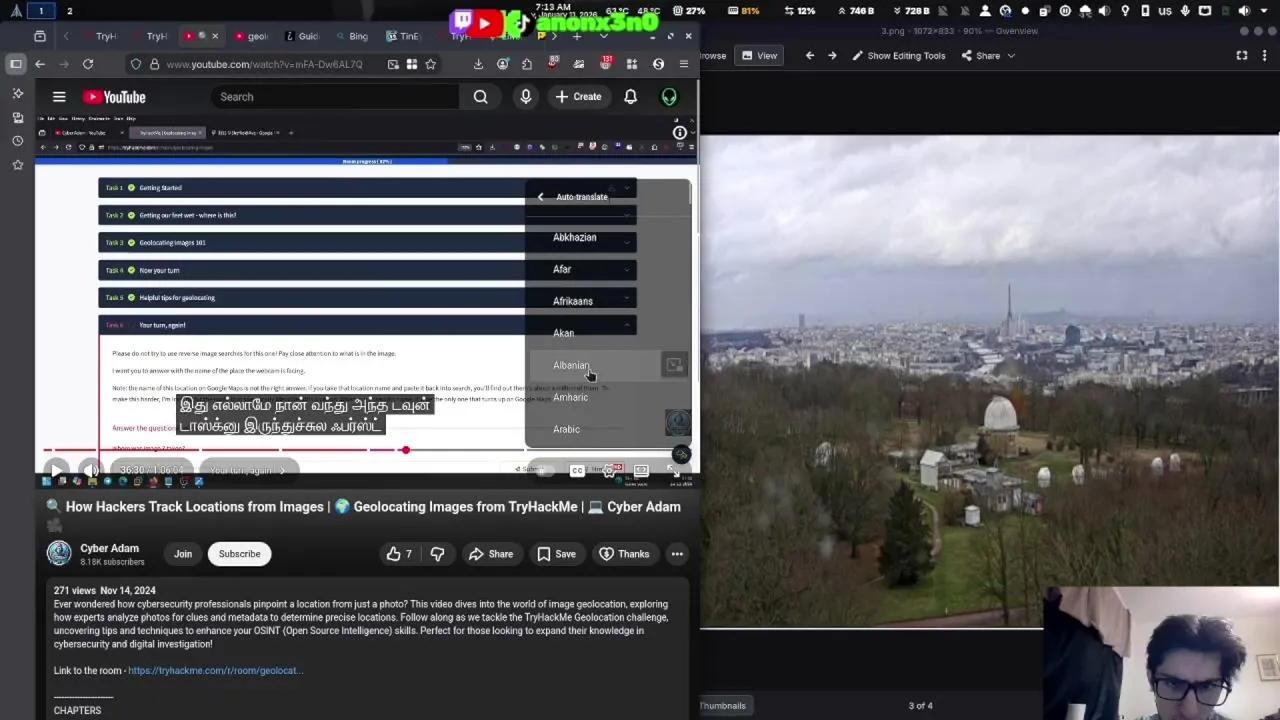
Task: Open the video settings gear
Action: 608,470
